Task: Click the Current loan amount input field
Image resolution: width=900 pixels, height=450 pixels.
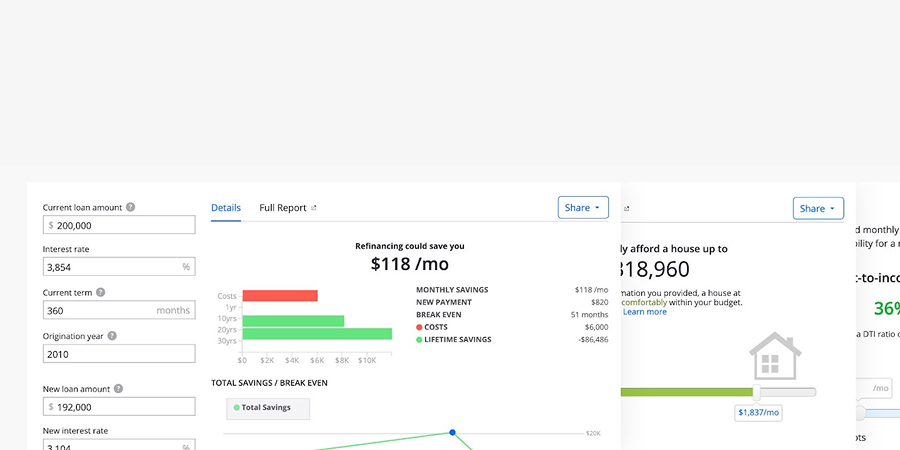Action: point(119,225)
